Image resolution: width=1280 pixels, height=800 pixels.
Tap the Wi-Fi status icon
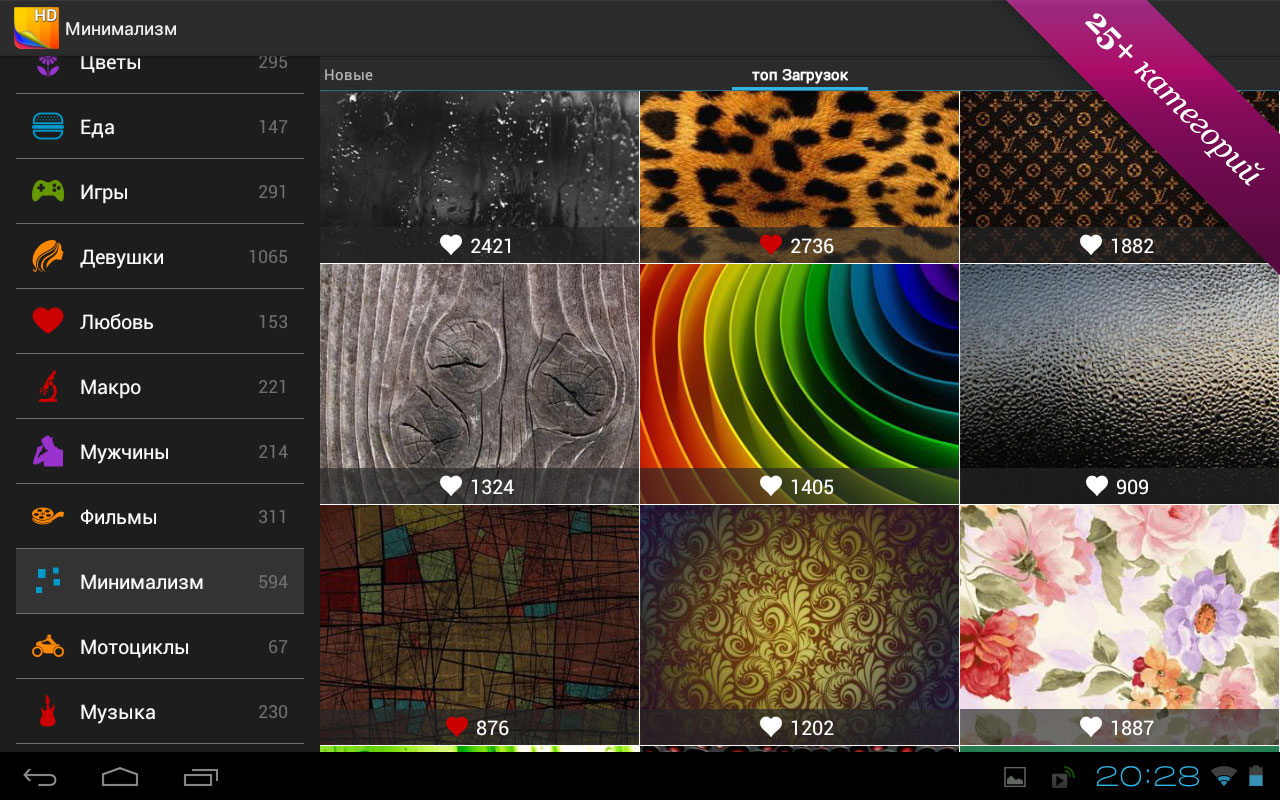click(1223, 776)
